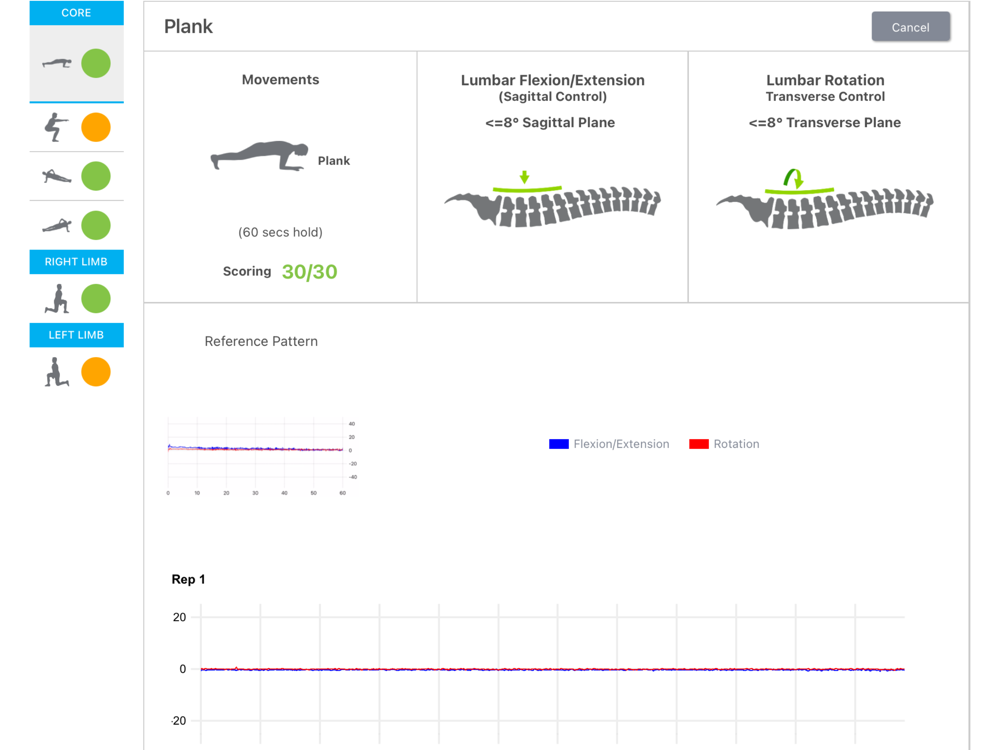The width and height of the screenshot is (1000, 750).
Task: Click the orange status dot under Left Limb
Action: (96, 372)
